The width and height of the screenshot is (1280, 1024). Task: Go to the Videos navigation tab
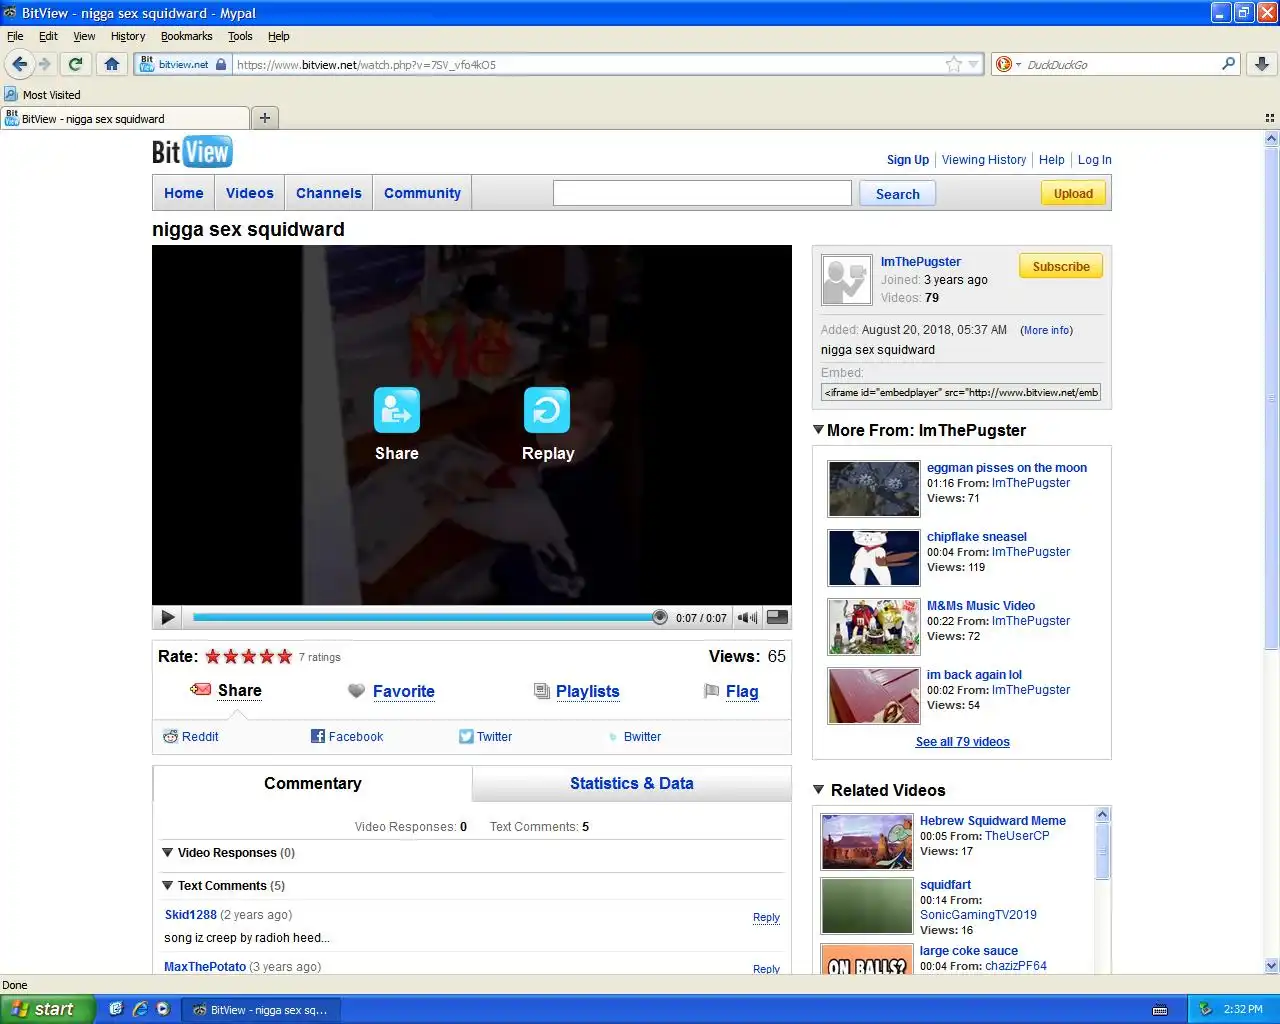click(250, 193)
